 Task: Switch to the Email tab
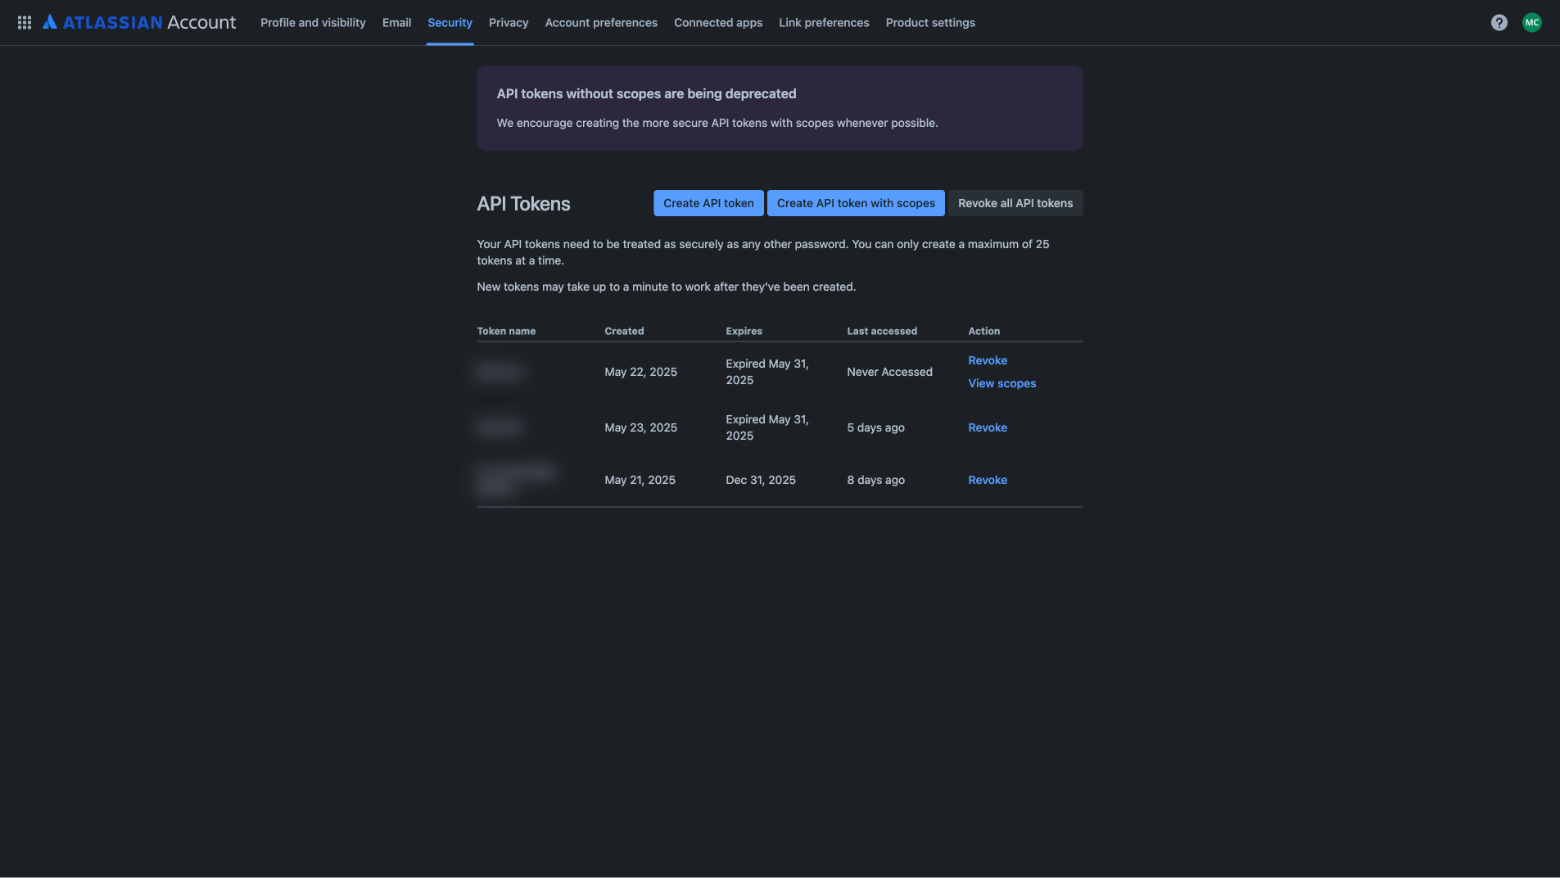point(396,22)
